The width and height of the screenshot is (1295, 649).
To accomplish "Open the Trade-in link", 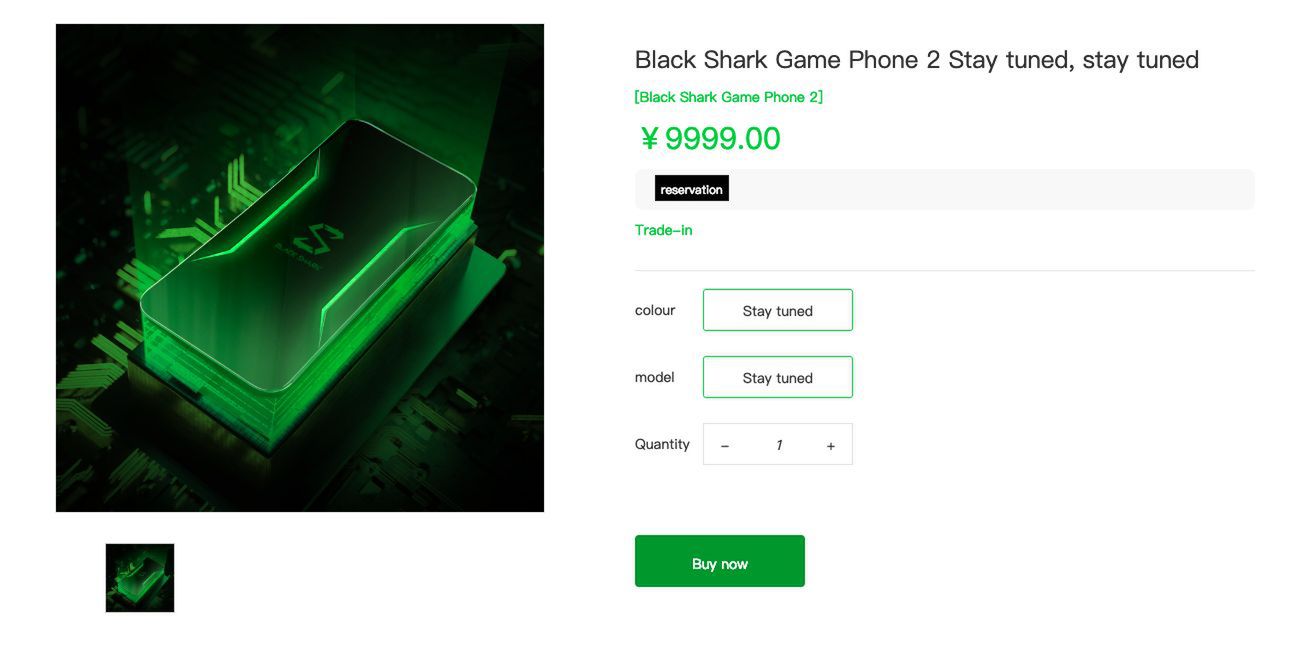I will (x=663, y=230).
